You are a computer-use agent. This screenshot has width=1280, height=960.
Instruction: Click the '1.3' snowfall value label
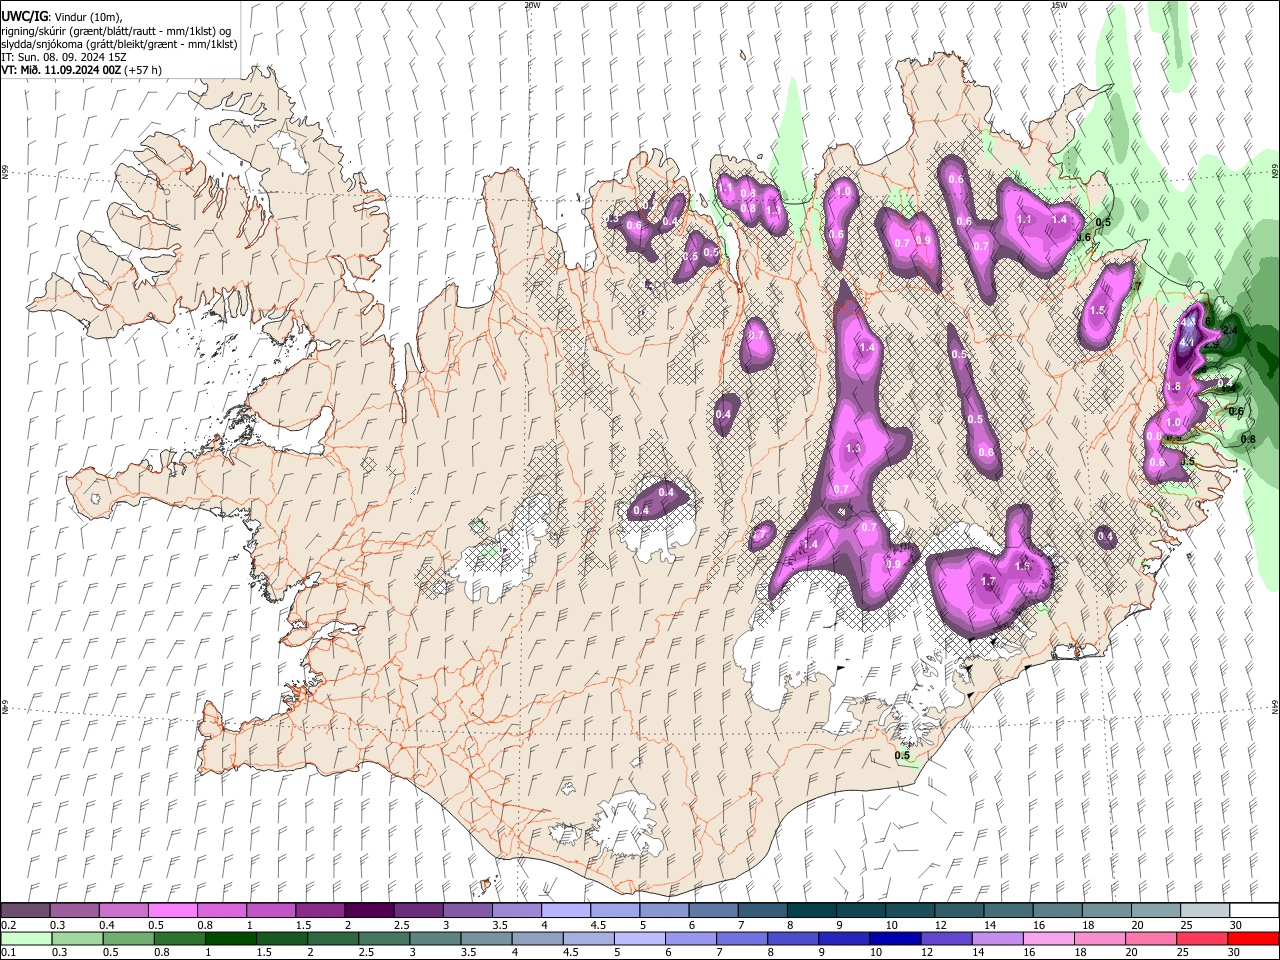[853, 448]
